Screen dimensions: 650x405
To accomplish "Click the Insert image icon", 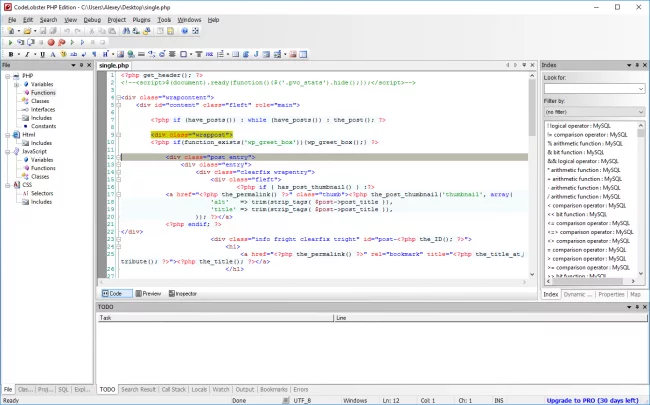I will pyautogui.click(x=120, y=54).
